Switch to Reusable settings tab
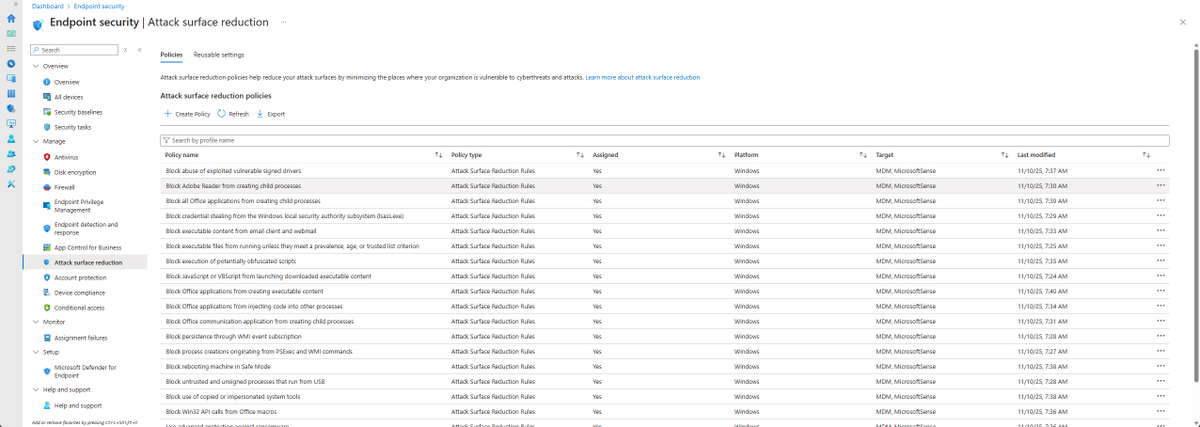 pos(219,55)
